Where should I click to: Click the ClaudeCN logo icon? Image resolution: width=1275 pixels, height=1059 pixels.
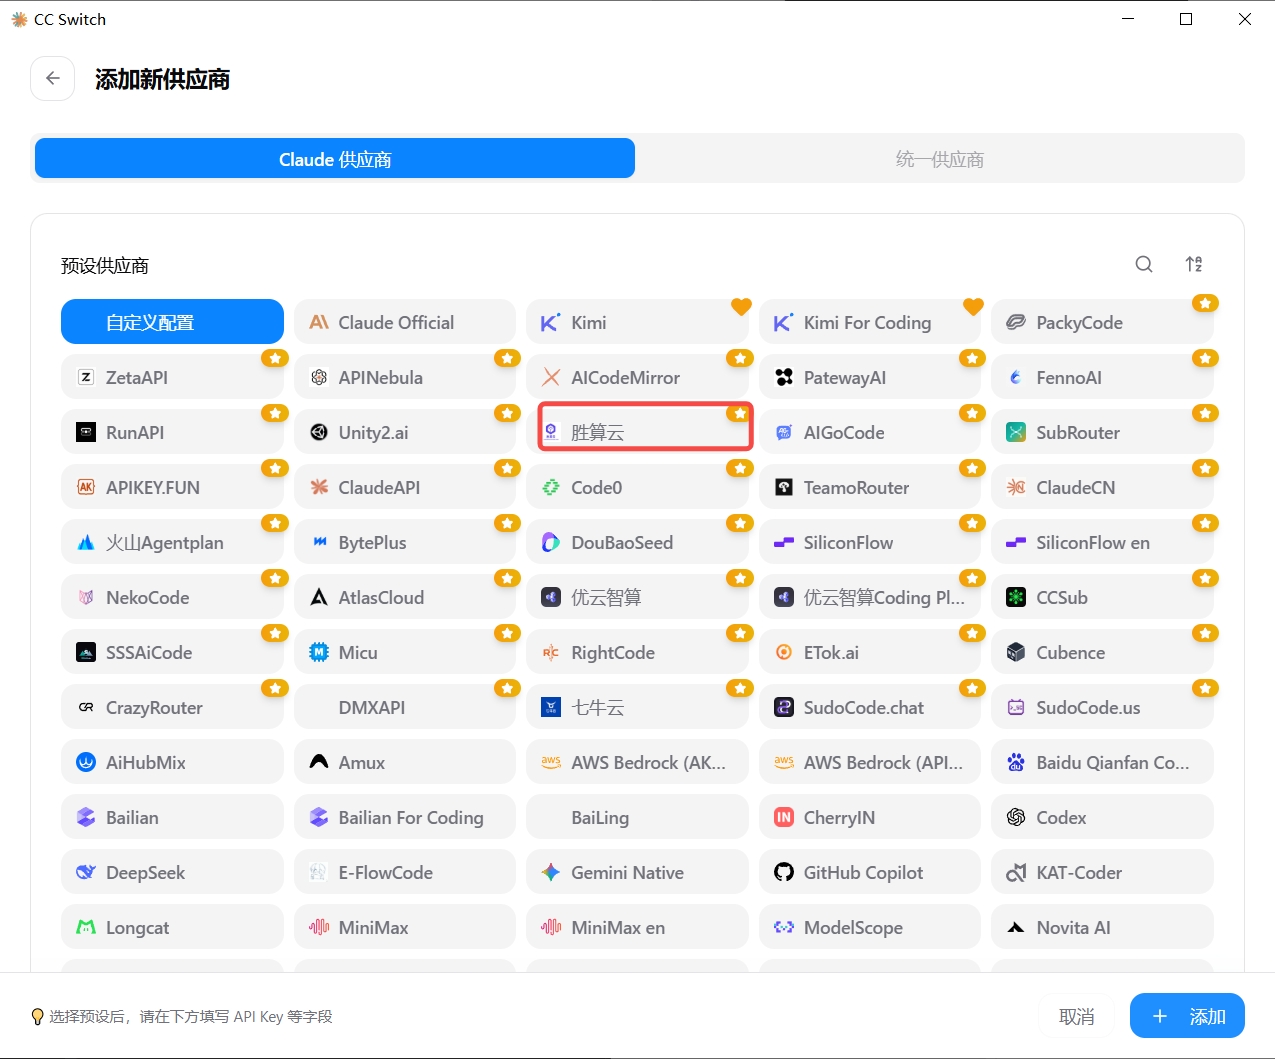1016,487
